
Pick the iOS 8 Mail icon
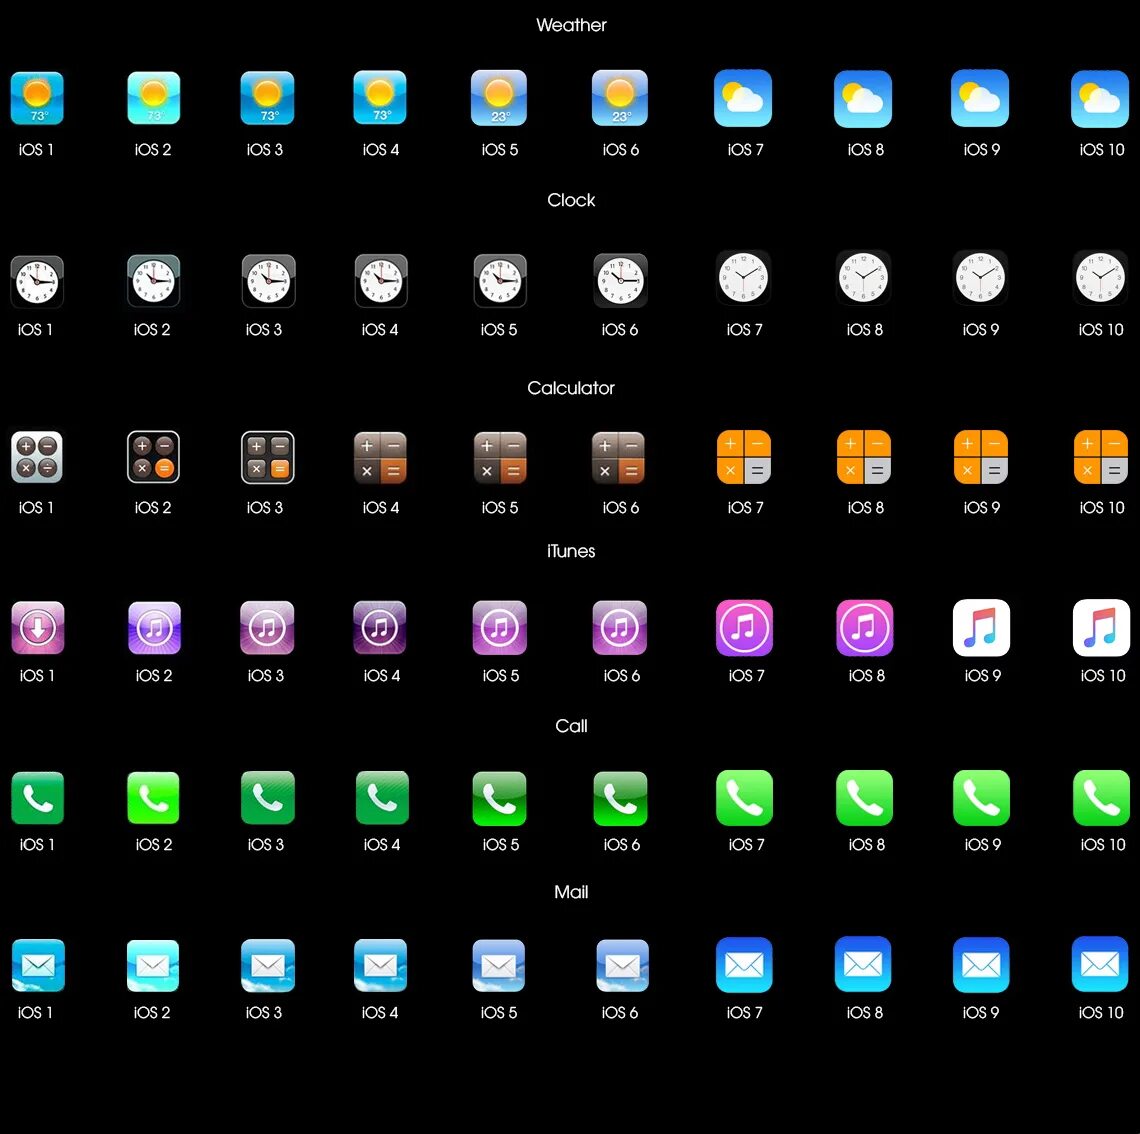click(x=863, y=964)
